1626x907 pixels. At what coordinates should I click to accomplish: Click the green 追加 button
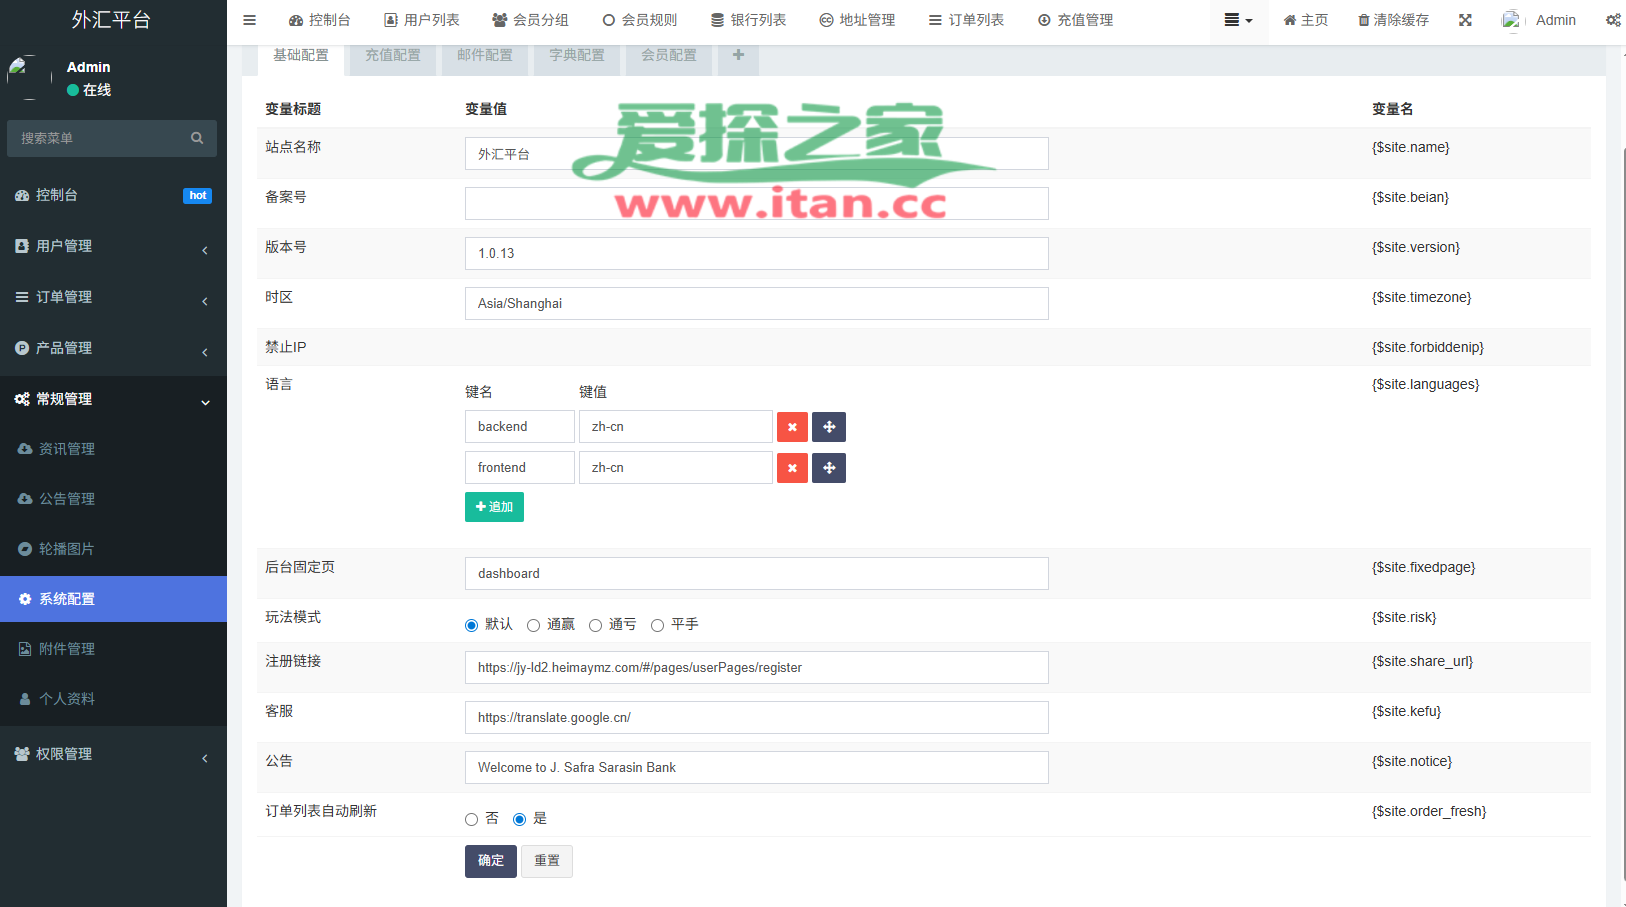pos(494,507)
